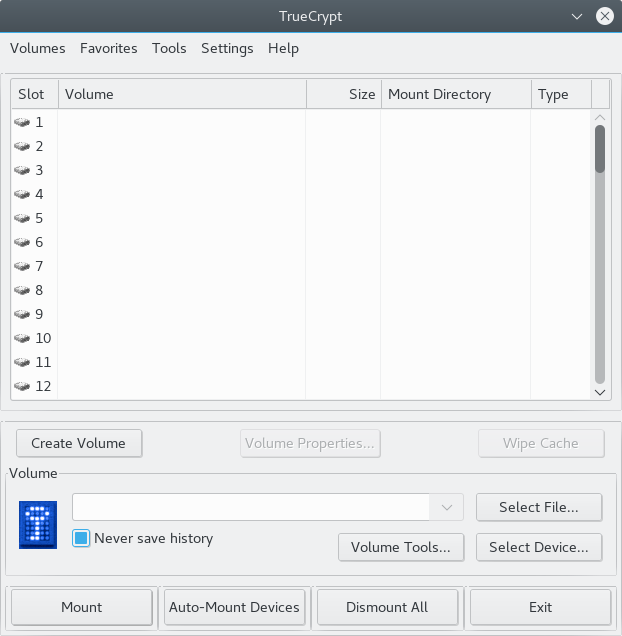Select the drive icon for slot 6
This screenshot has width=622, height=636.
(x=22, y=242)
